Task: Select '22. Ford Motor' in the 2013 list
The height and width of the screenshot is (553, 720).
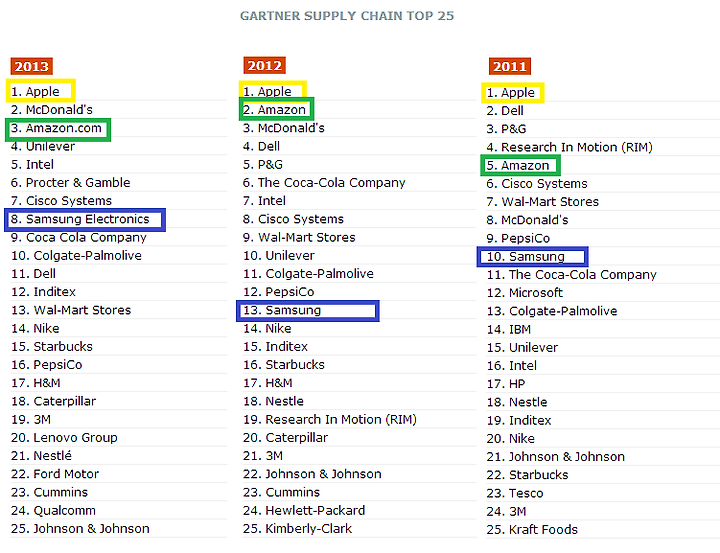Action: click(55, 474)
